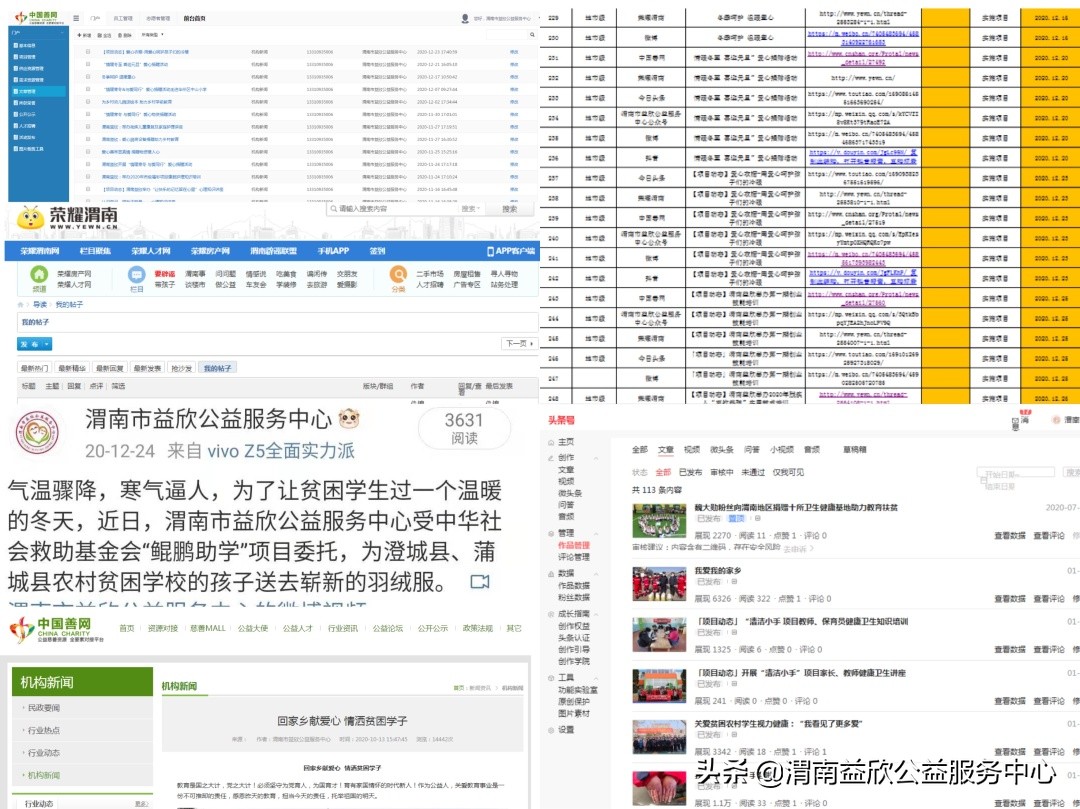Click the 开始日期 date field in 头条号
1080x809 pixels.
pos(1016,473)
